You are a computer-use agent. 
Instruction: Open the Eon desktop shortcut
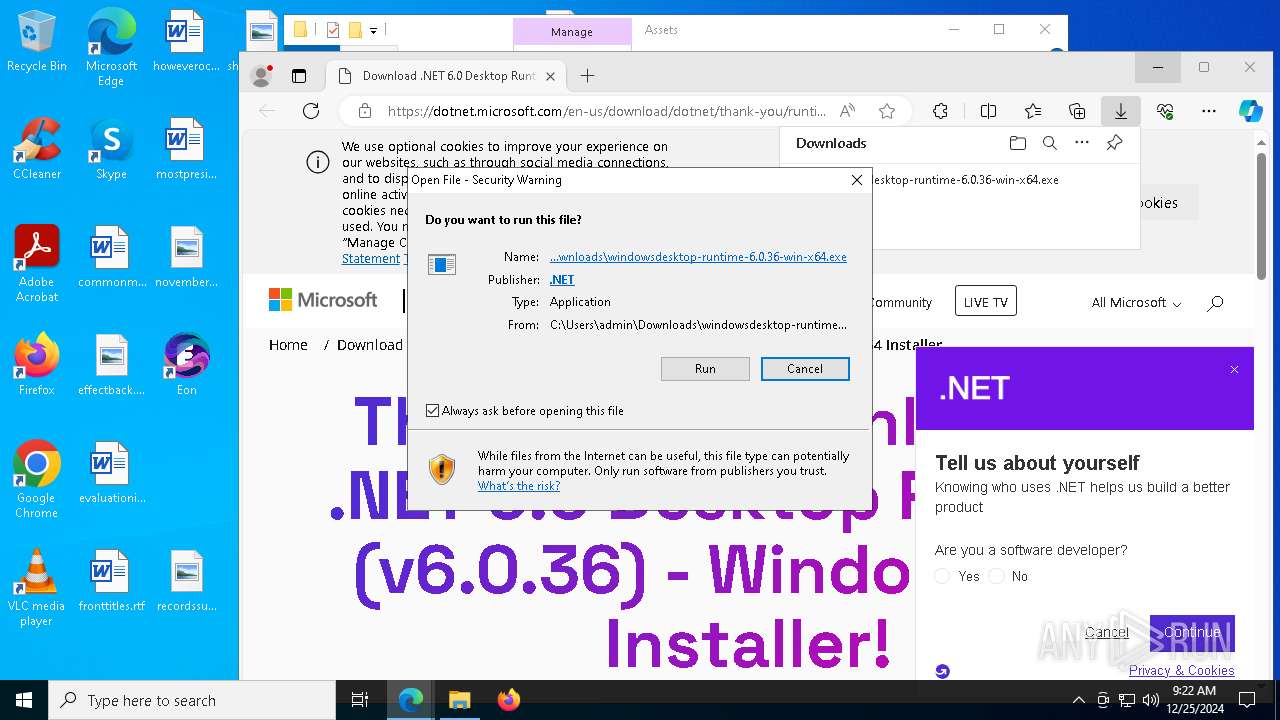[187, 365]
